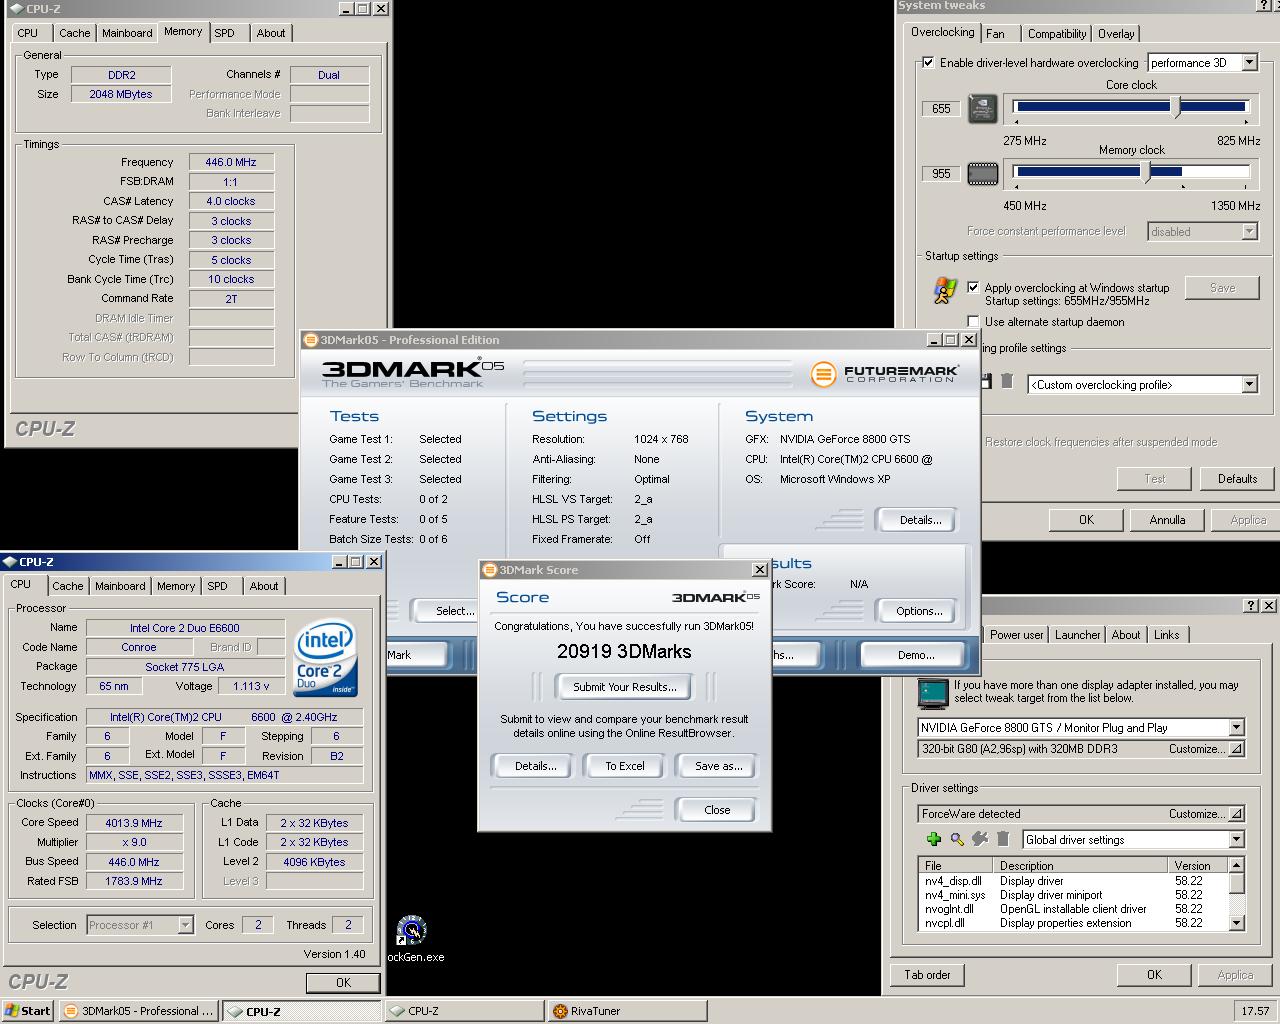Enable Use alternate startup daemon
The height and width of the screenshot is (1024, 1280).
[x=972, y=321]
